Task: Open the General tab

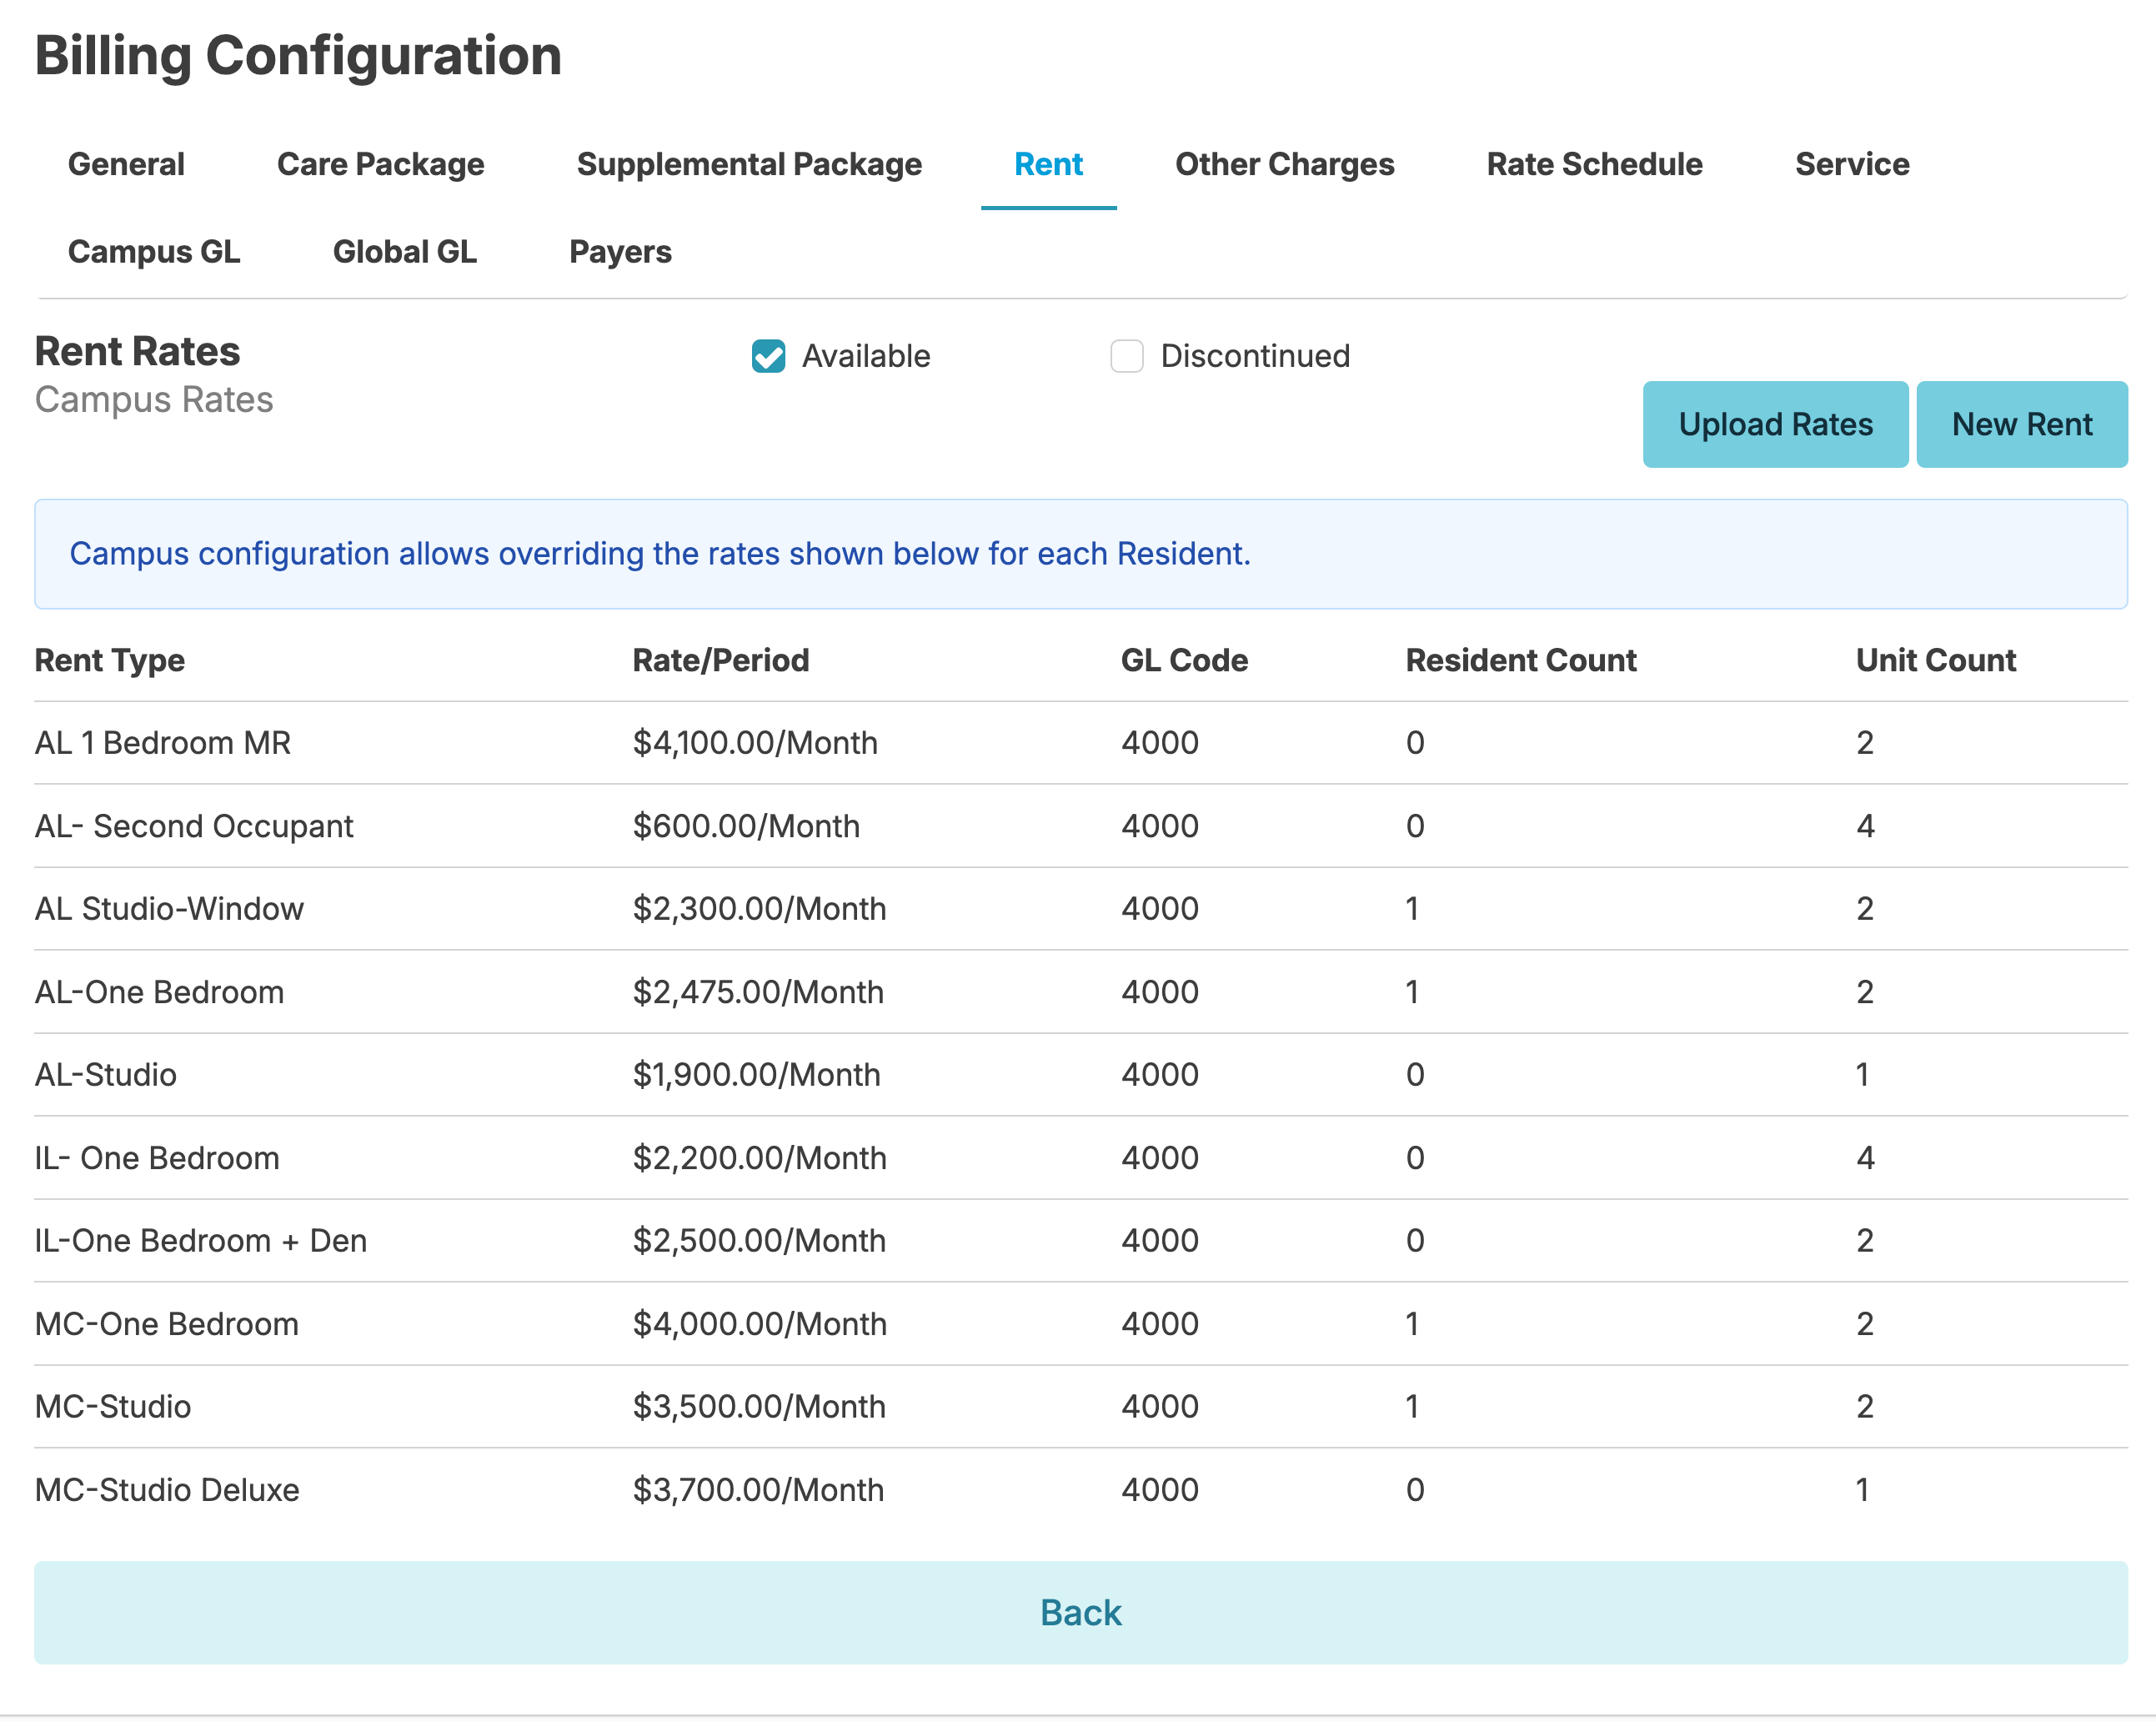Action: (126, 164)
